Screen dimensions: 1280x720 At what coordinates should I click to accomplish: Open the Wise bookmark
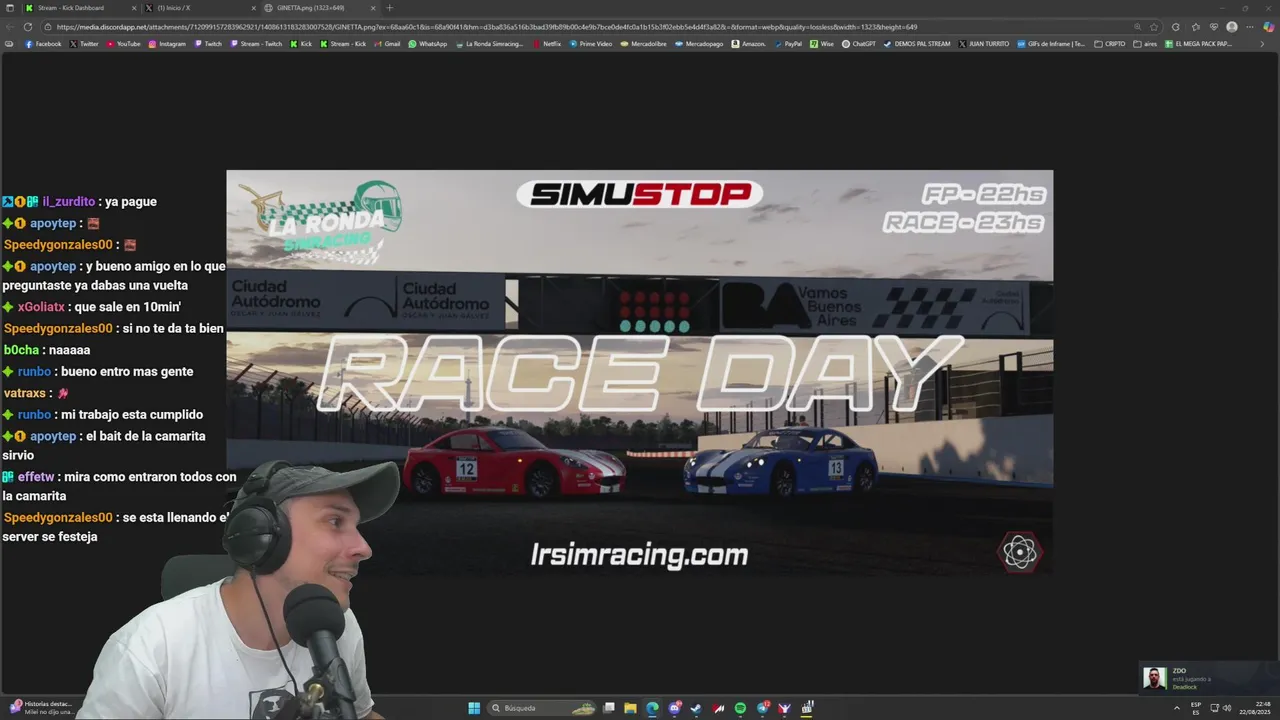(x=822, y=44)
